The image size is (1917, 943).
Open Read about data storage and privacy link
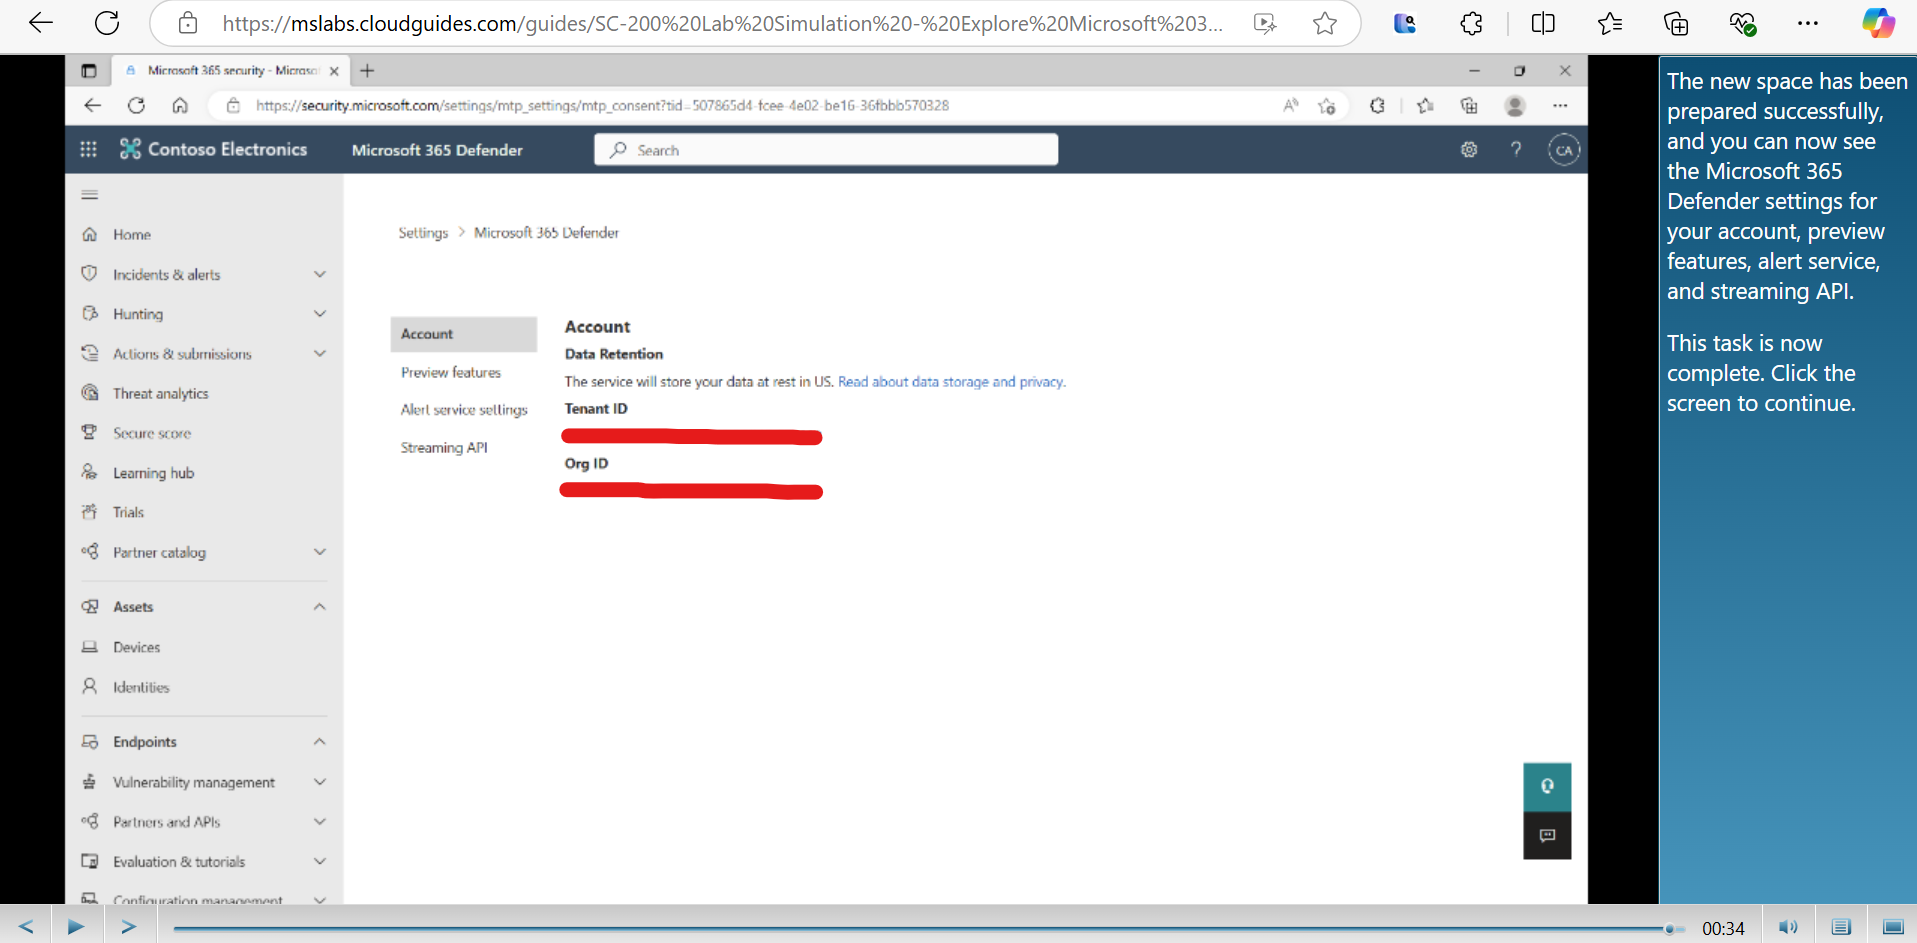[x=951, y=382]
